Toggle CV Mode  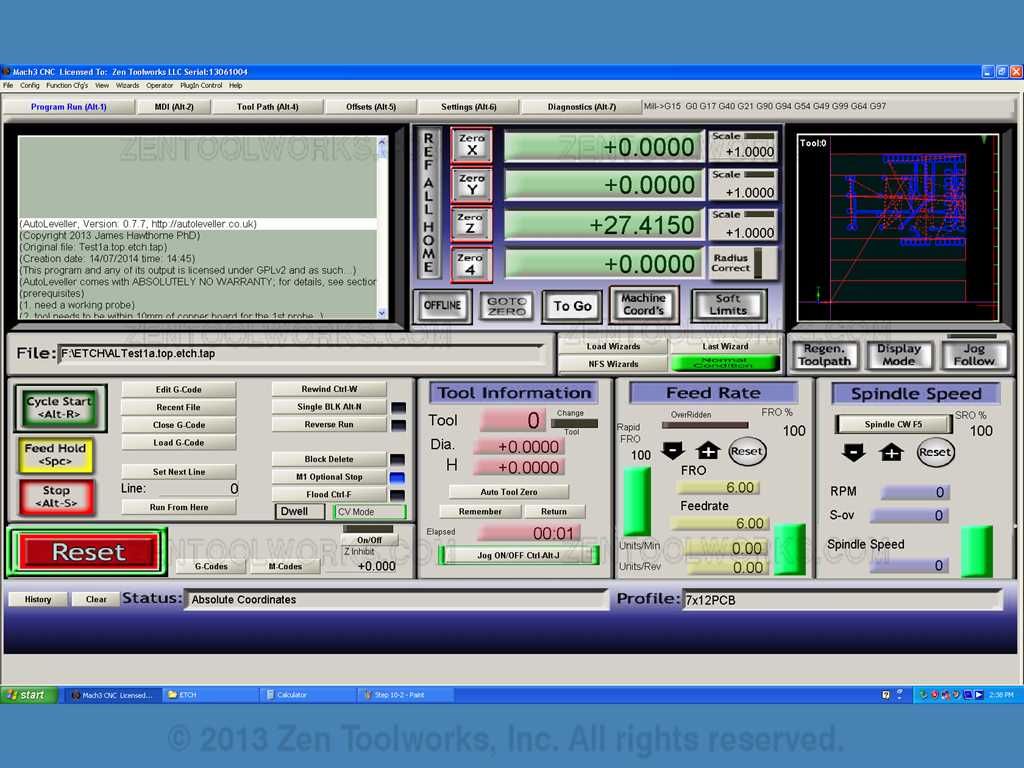coord(370,512)
